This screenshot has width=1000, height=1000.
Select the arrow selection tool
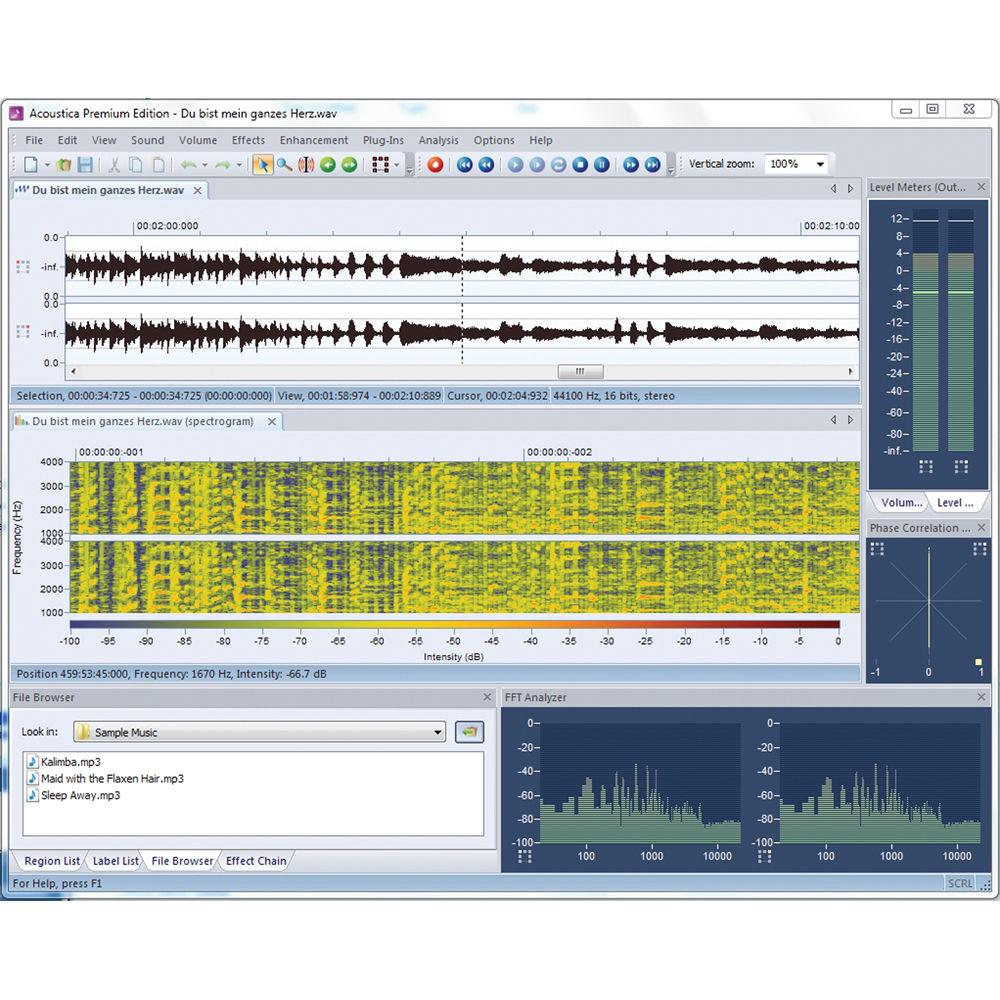tap(264, 164)
